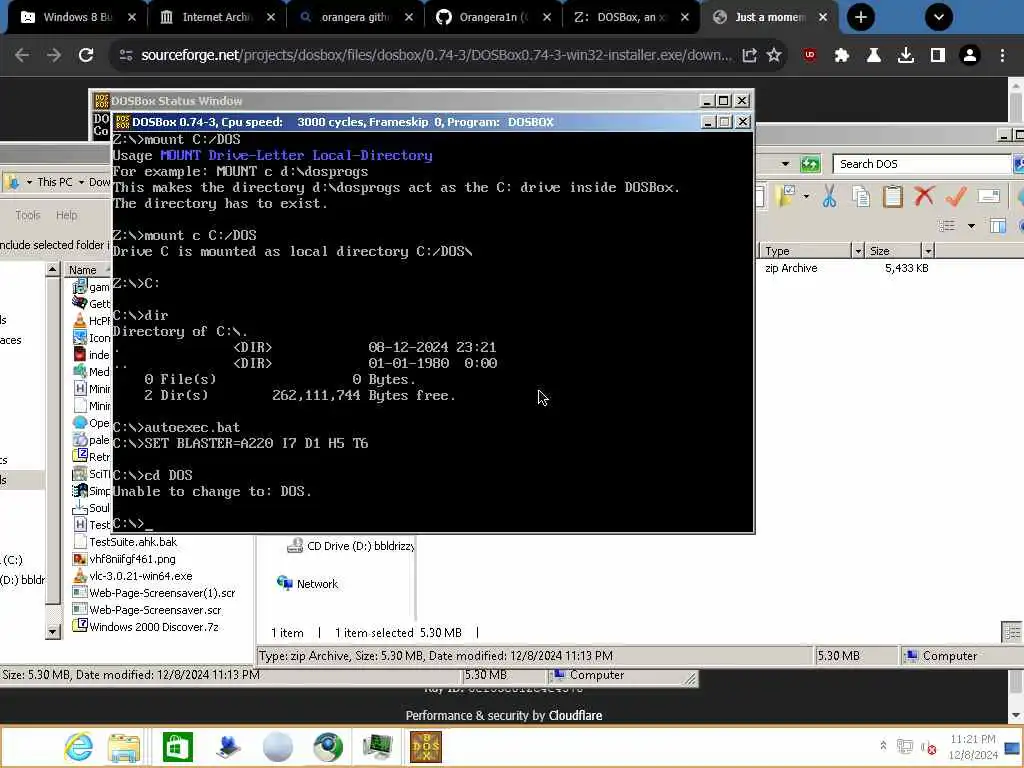Click the Copy icon in Explorer toolbar
Image resolution: width=1024 pixels, height=768 pixels.
(861, 196)
